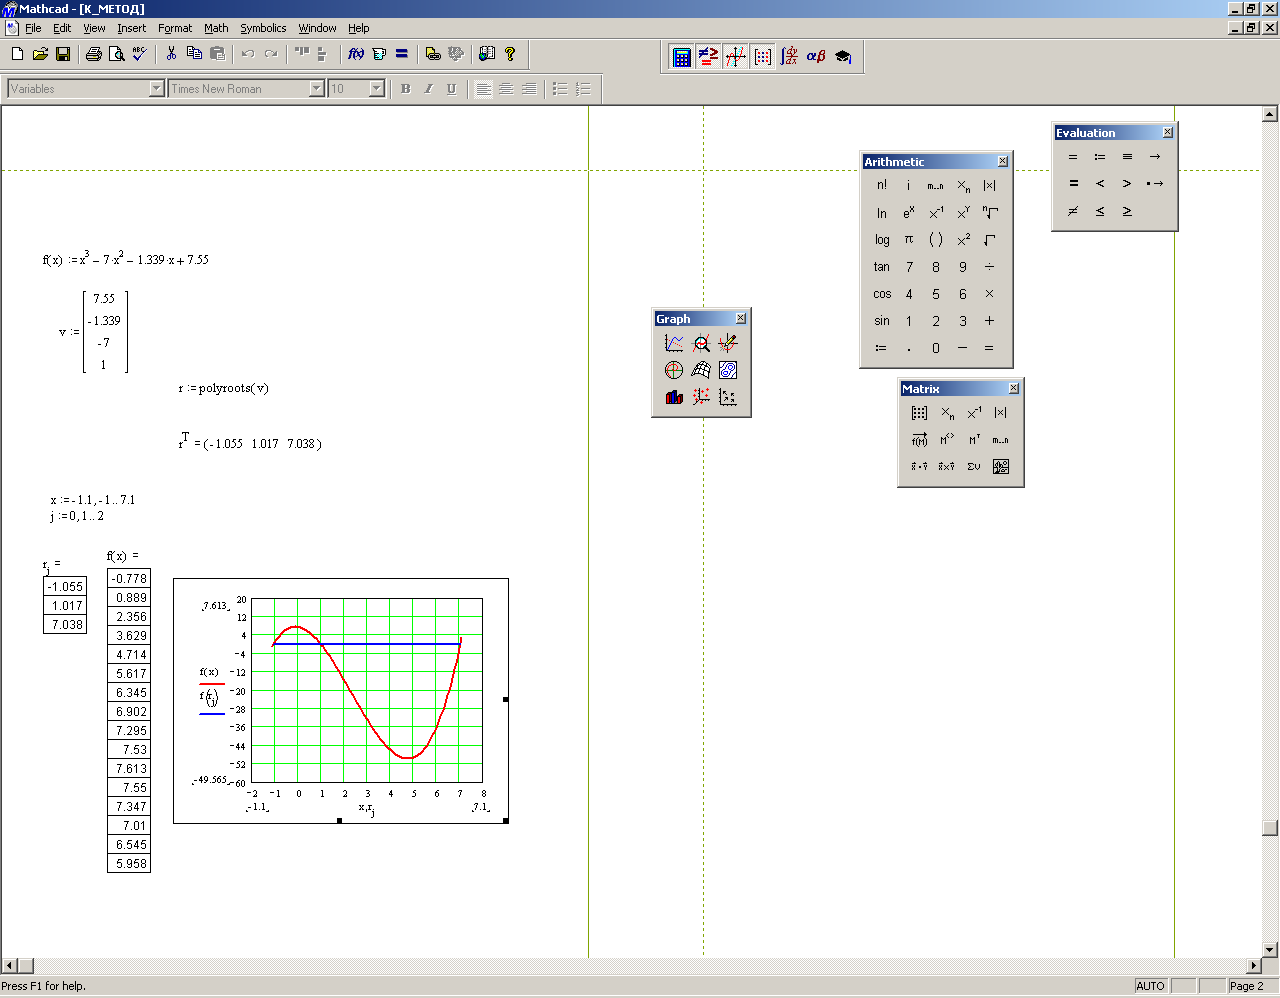Open the Math menu

tap(216, 28)
